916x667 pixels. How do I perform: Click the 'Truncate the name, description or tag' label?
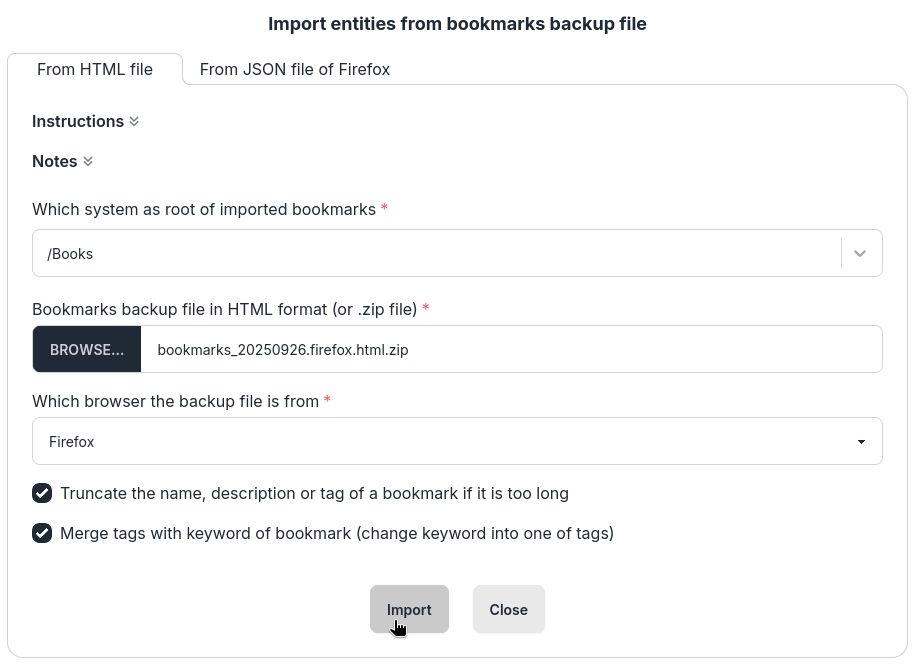click(314, 493)
